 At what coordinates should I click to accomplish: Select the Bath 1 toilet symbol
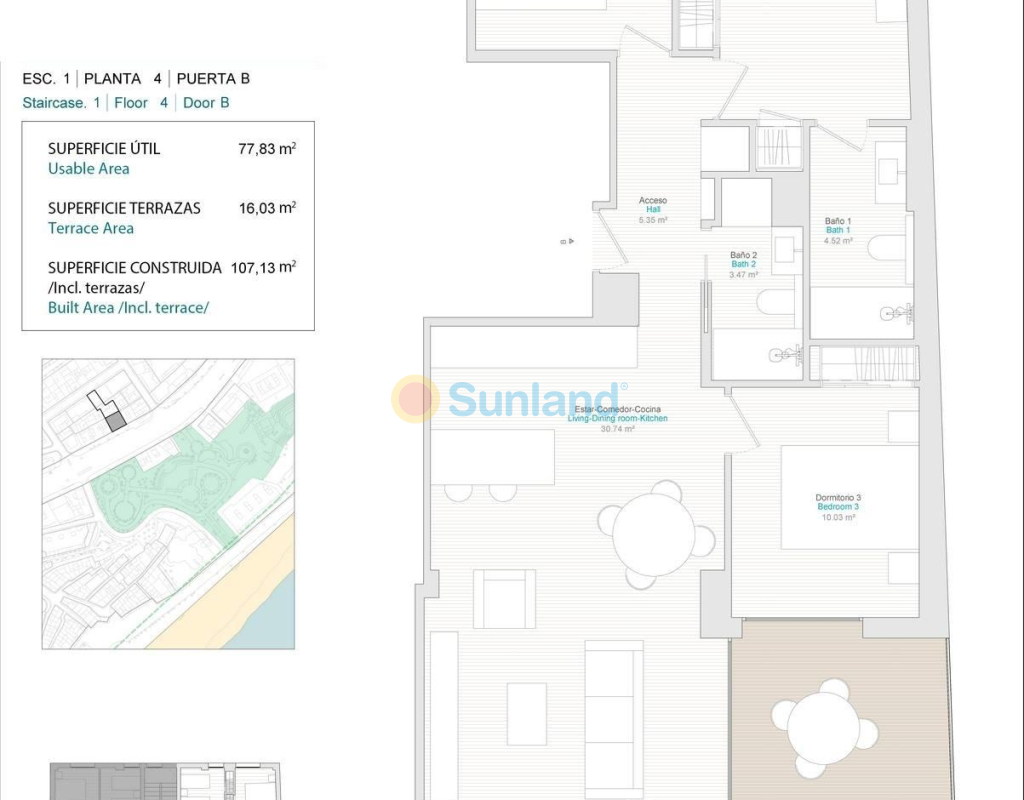(886, 247)
